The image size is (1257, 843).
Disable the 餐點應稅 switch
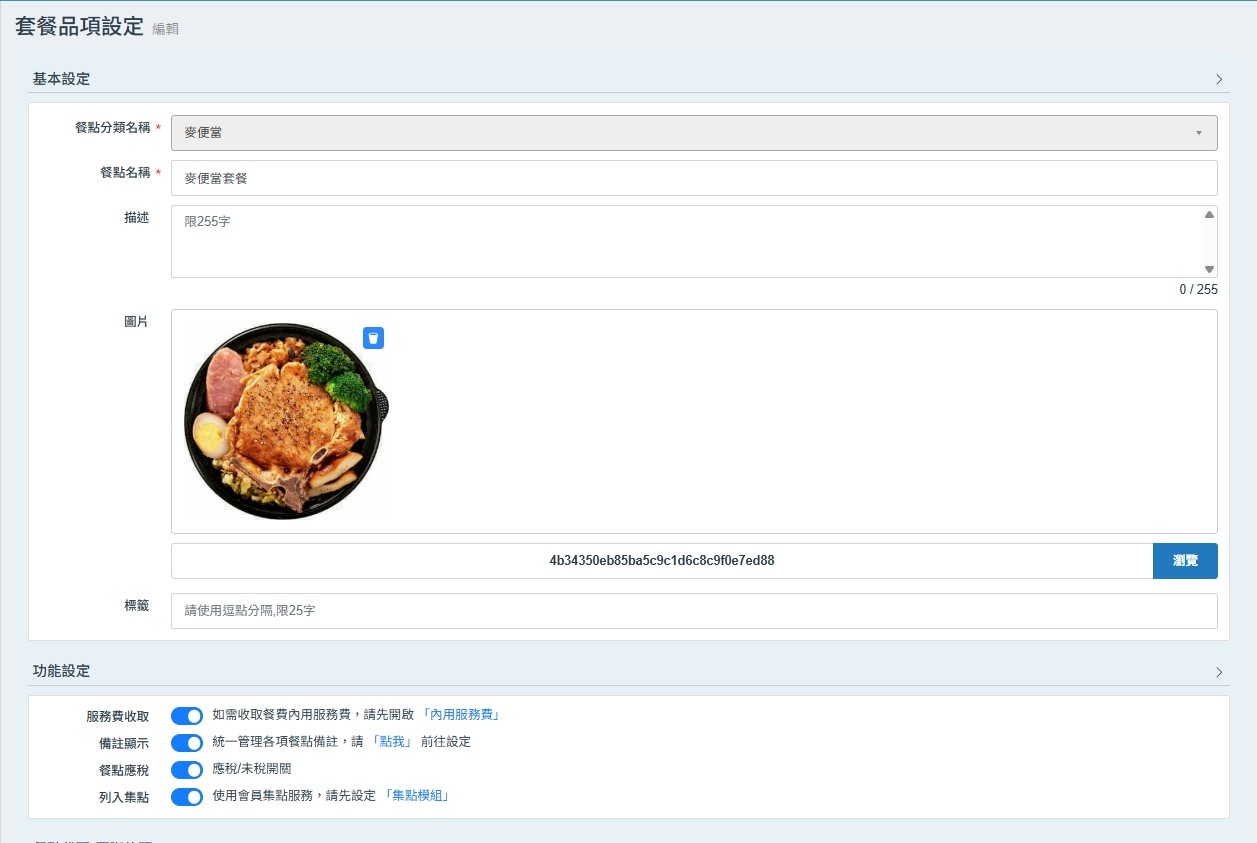coord(187,769)
